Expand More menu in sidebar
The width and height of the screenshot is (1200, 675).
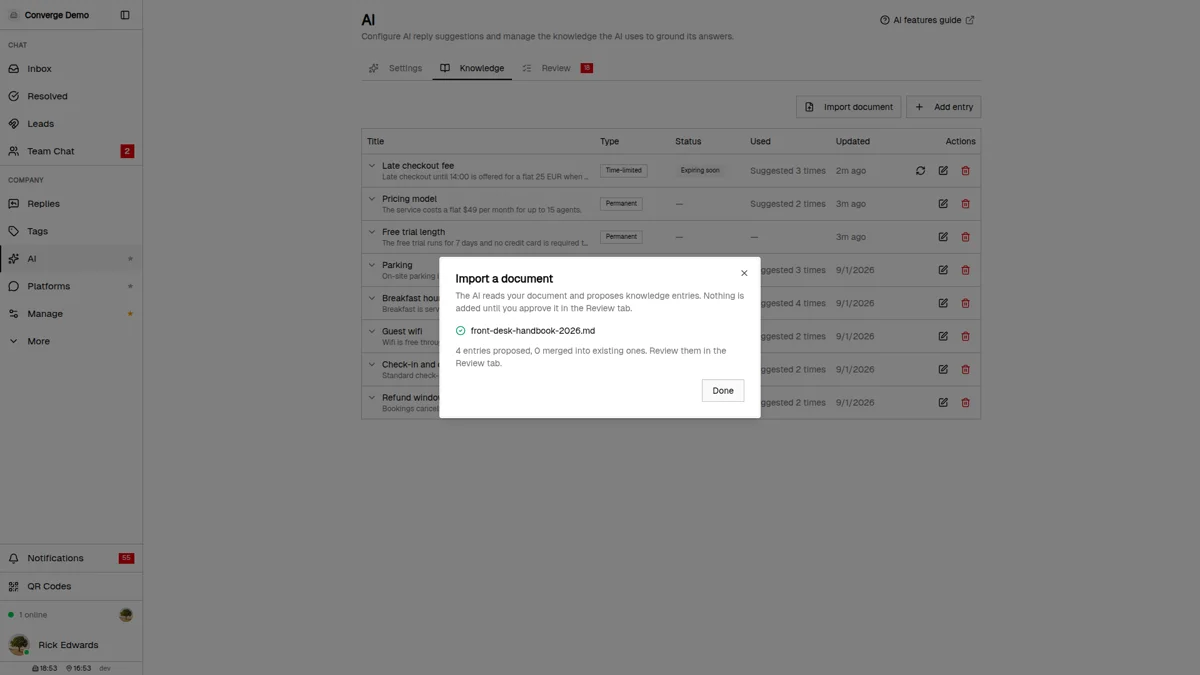[71, 341]
